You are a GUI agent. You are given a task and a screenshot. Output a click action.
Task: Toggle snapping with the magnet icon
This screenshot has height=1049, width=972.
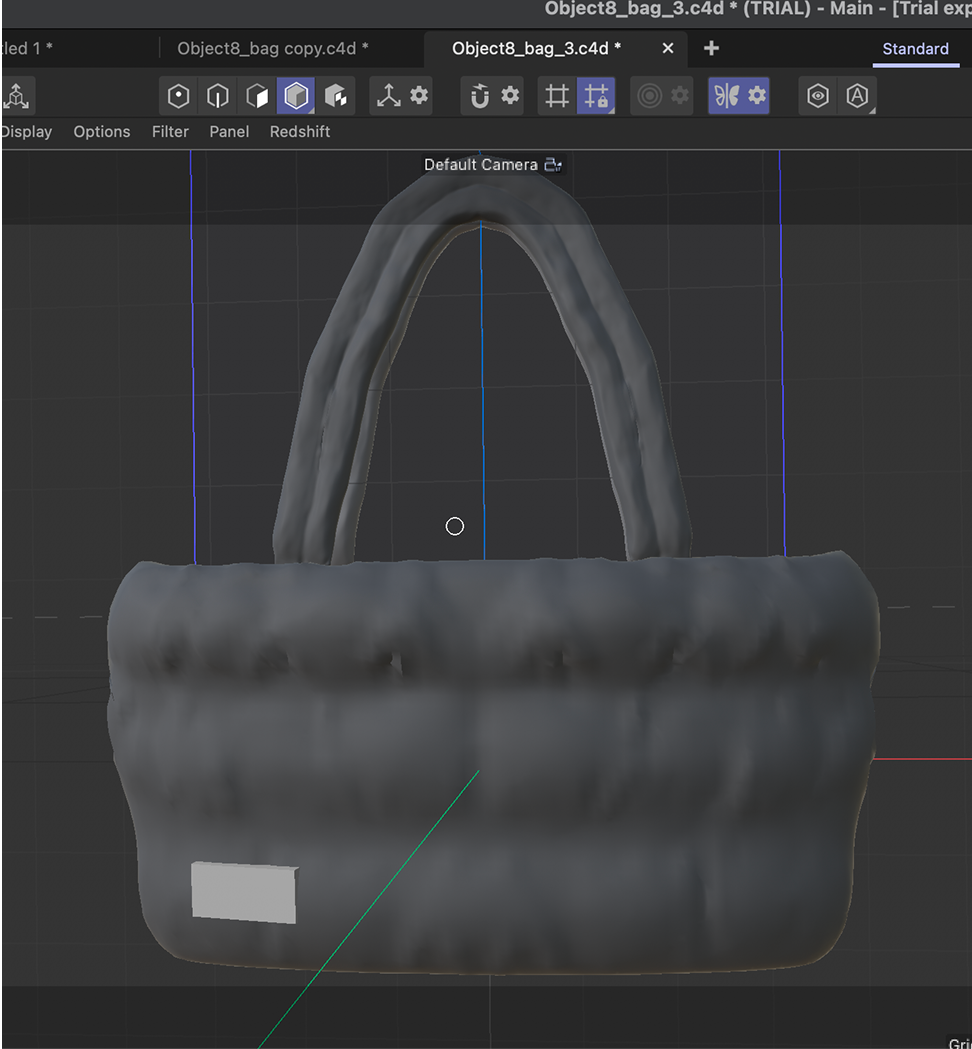(x=479, y=96)
